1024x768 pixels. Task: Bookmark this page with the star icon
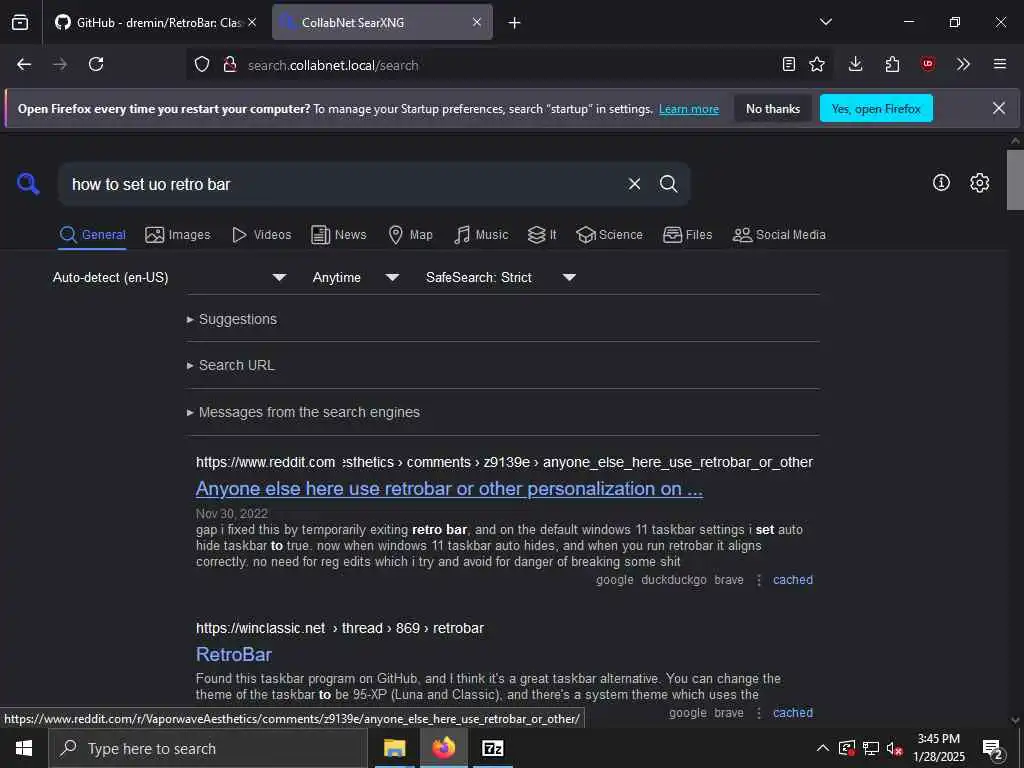coord(817,64)
